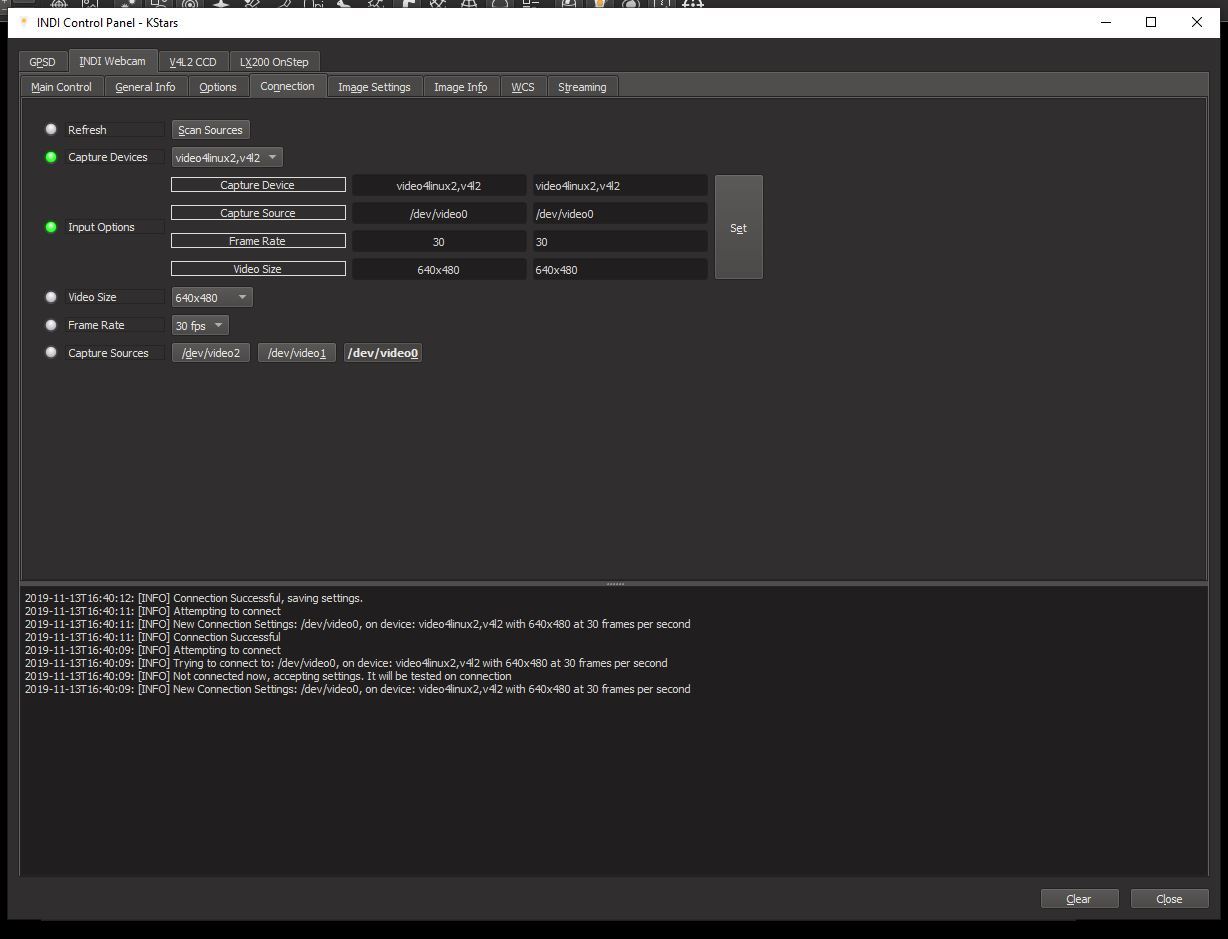Screen dimensions: 1228x939
Task: Click the log line 'Not connected now, accepting settings'
Action: click(x=268, y=676)
